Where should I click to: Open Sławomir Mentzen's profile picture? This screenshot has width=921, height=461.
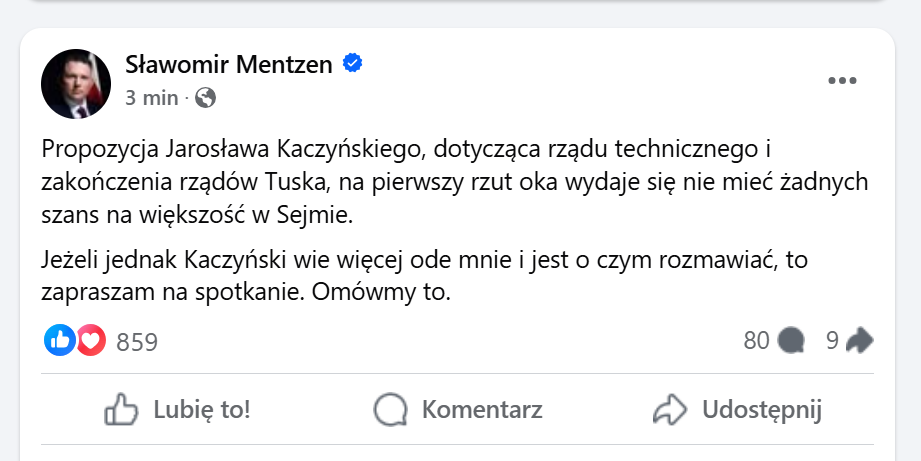pos(76,81)
